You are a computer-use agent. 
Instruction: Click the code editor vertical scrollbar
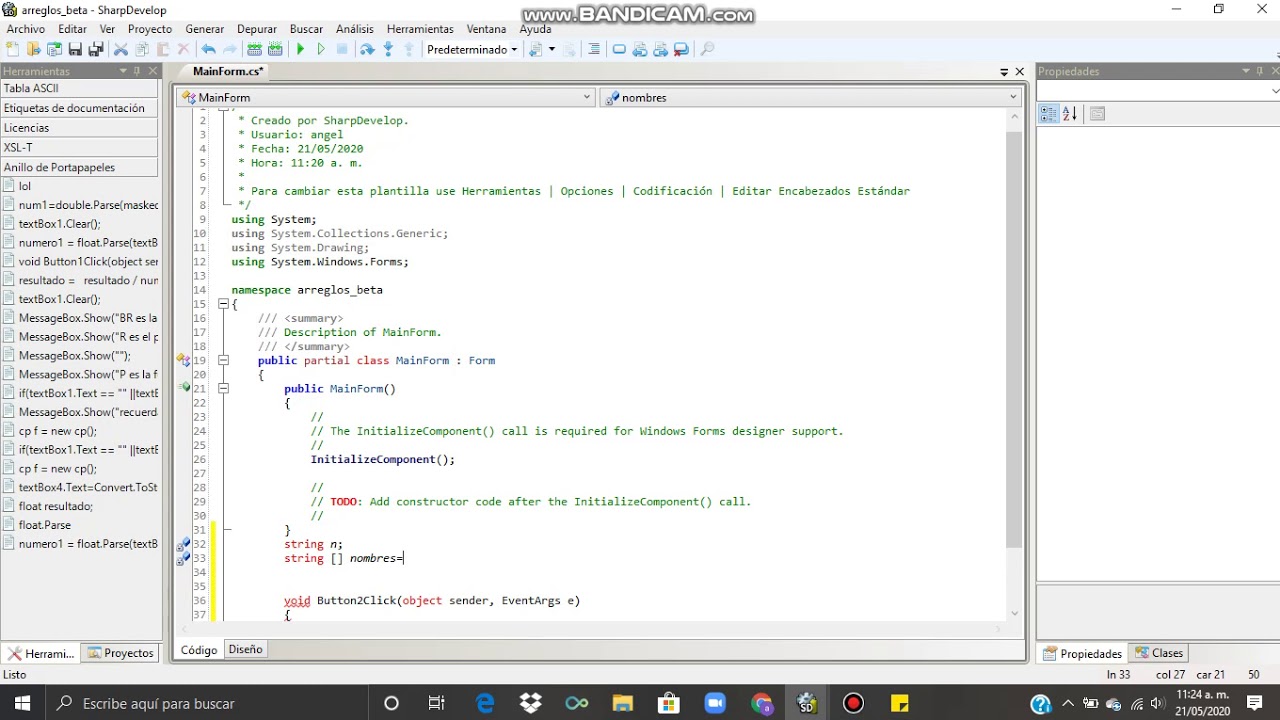coord(1015,340)
